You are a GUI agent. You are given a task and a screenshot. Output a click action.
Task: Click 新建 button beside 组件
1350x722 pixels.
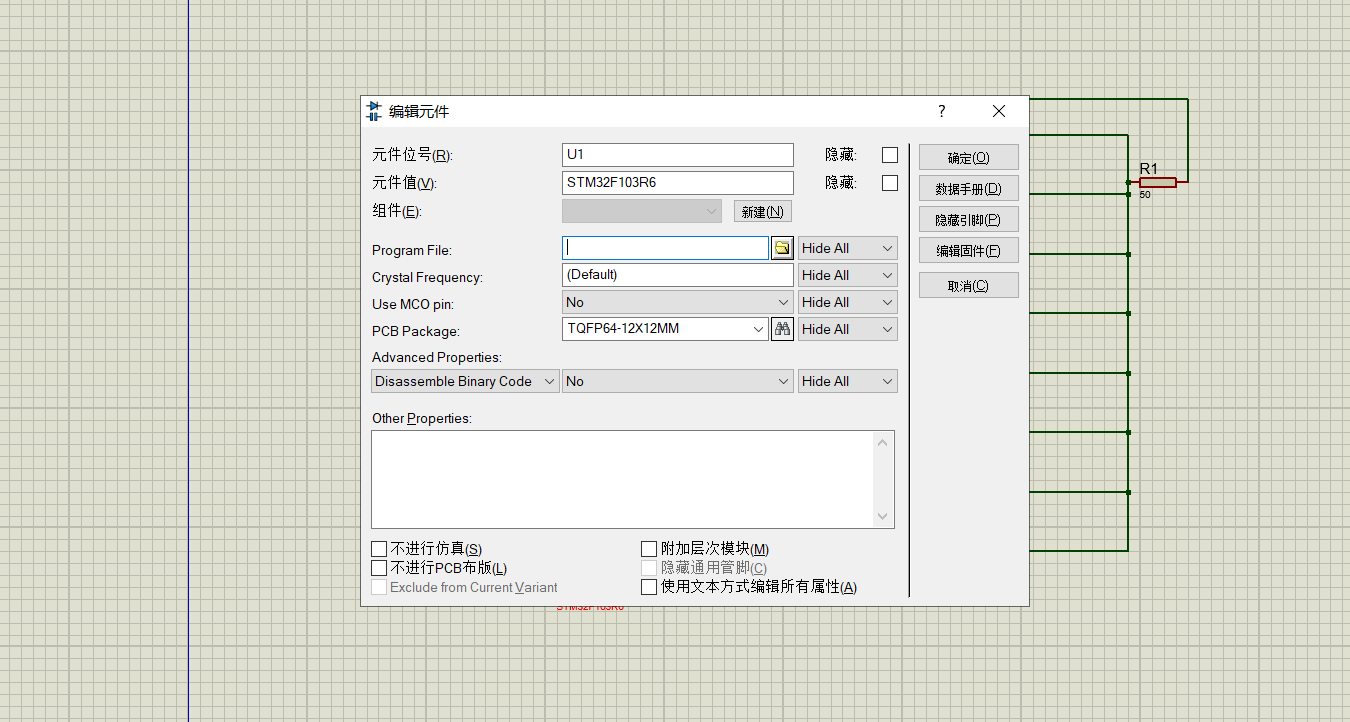coord(763,211)
